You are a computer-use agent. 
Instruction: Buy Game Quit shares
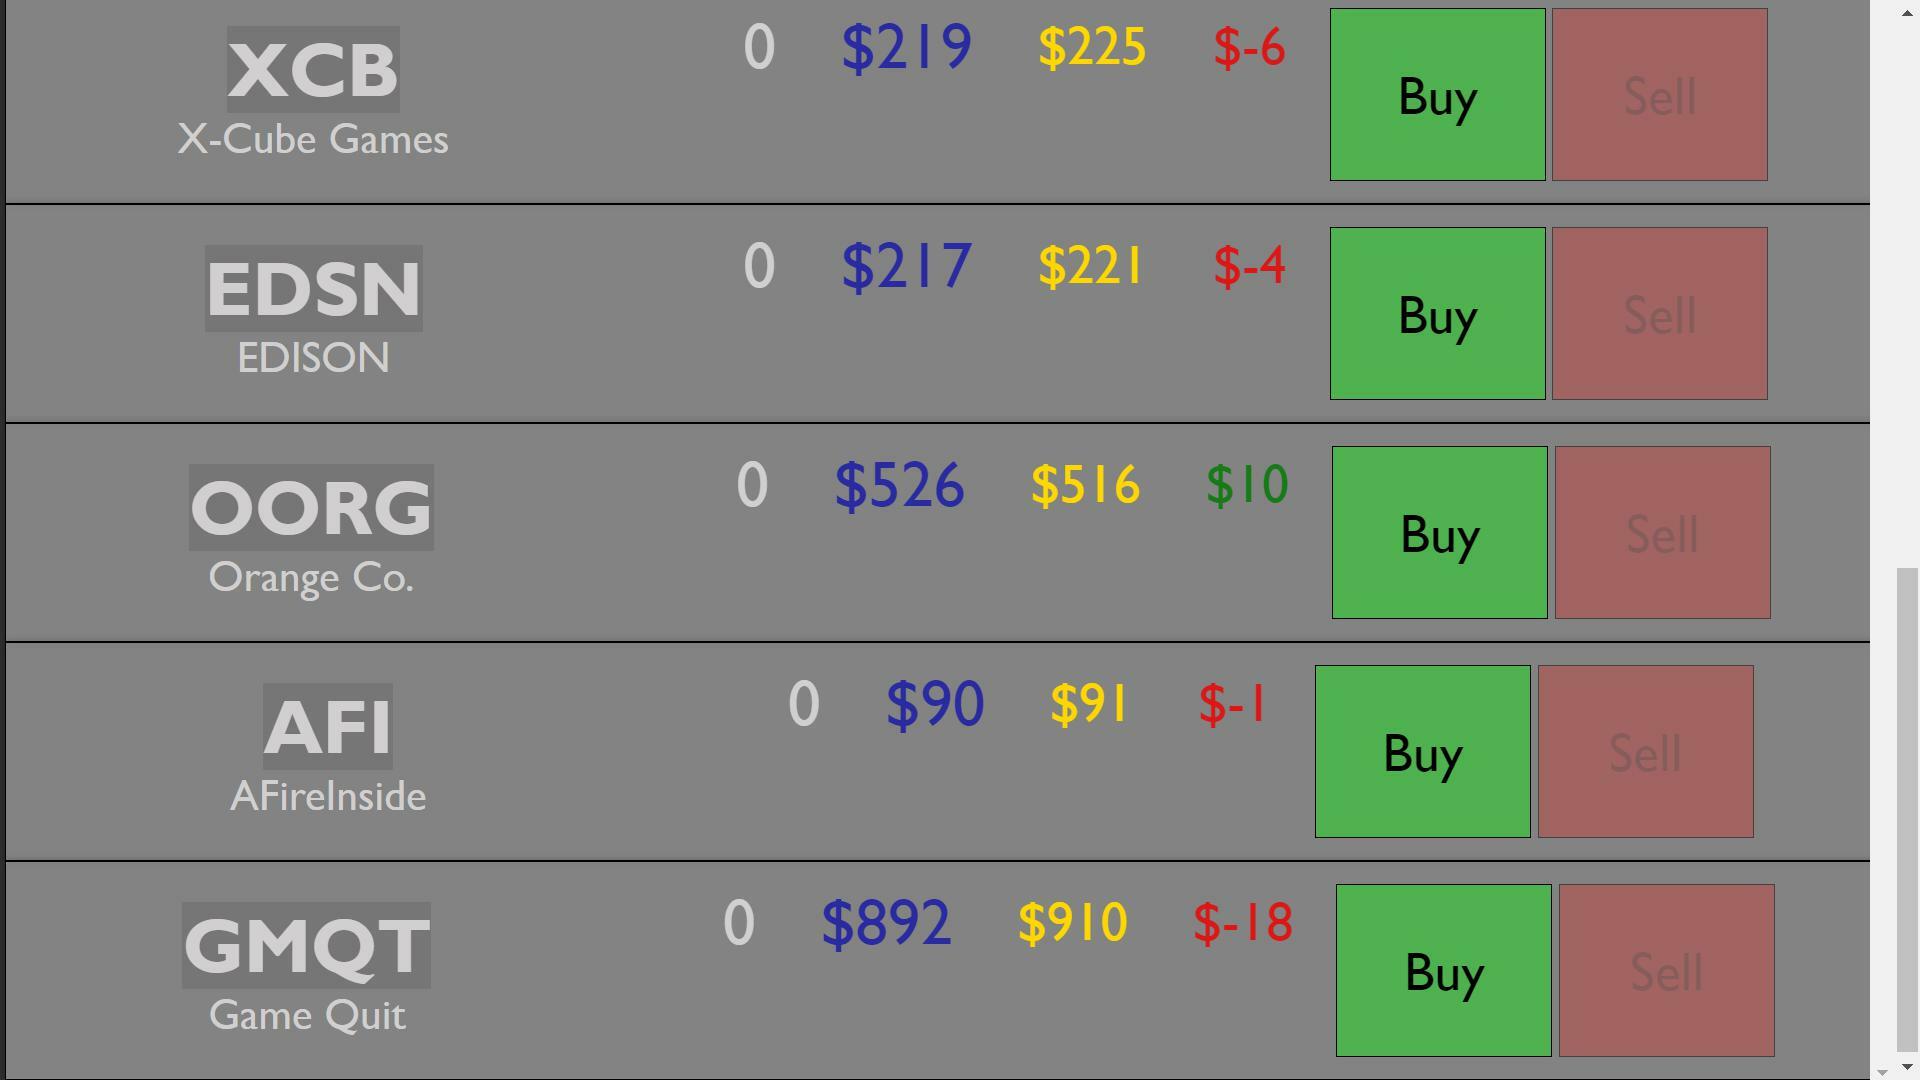click(1443, 971)
